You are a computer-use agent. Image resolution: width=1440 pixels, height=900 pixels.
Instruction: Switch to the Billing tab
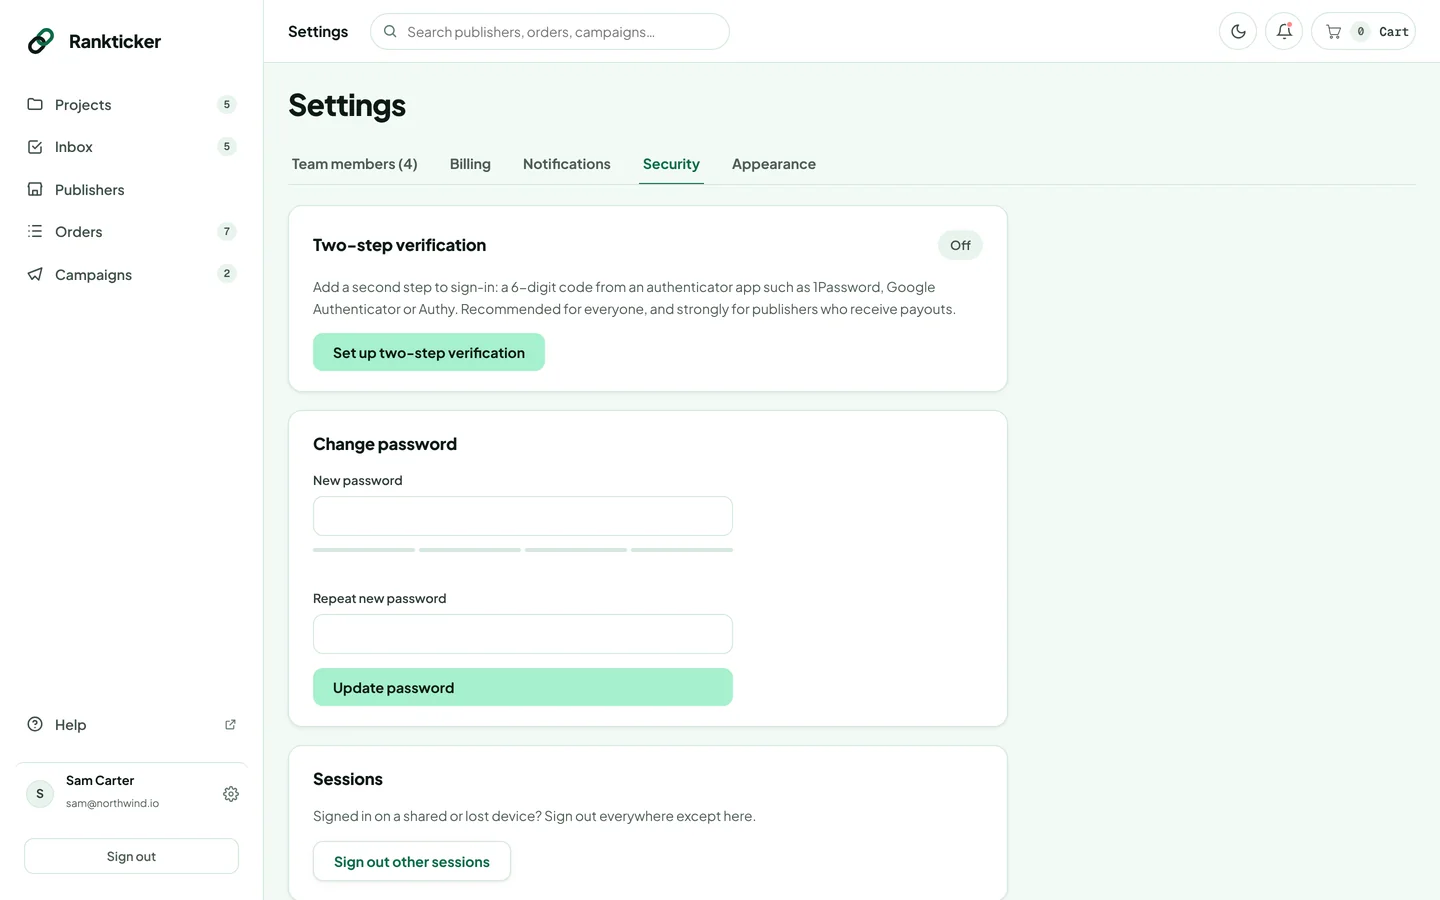(470, 164)
